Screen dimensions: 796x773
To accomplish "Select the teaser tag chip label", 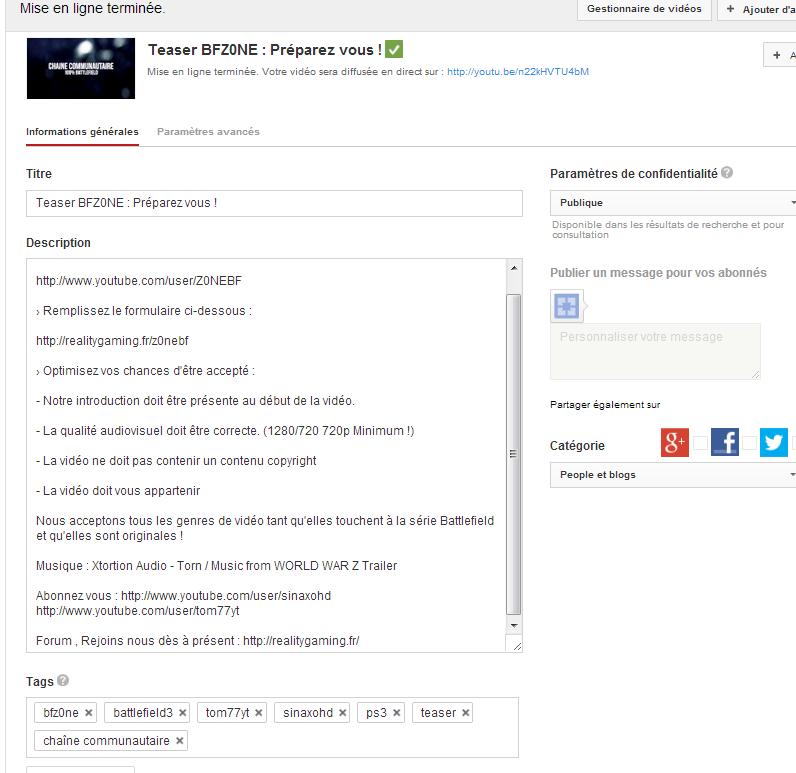I will (x=438, y=713).
